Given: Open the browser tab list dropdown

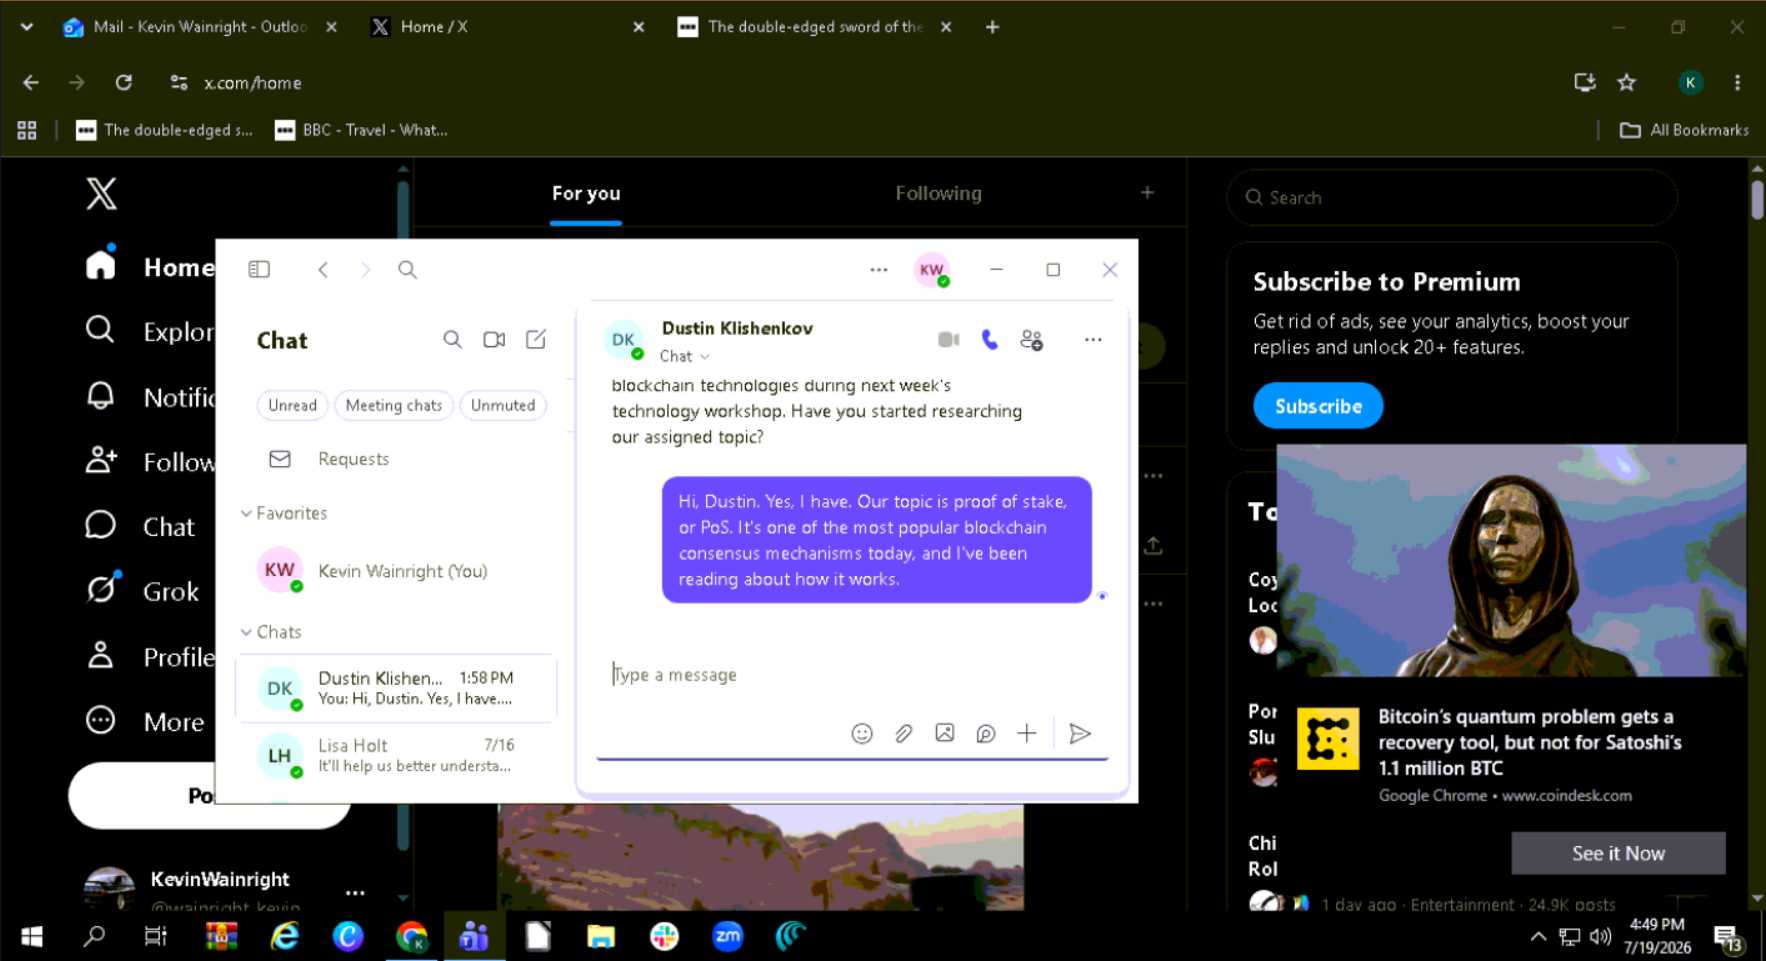Looking at the screenshot, I should click(x=27, y=27).
